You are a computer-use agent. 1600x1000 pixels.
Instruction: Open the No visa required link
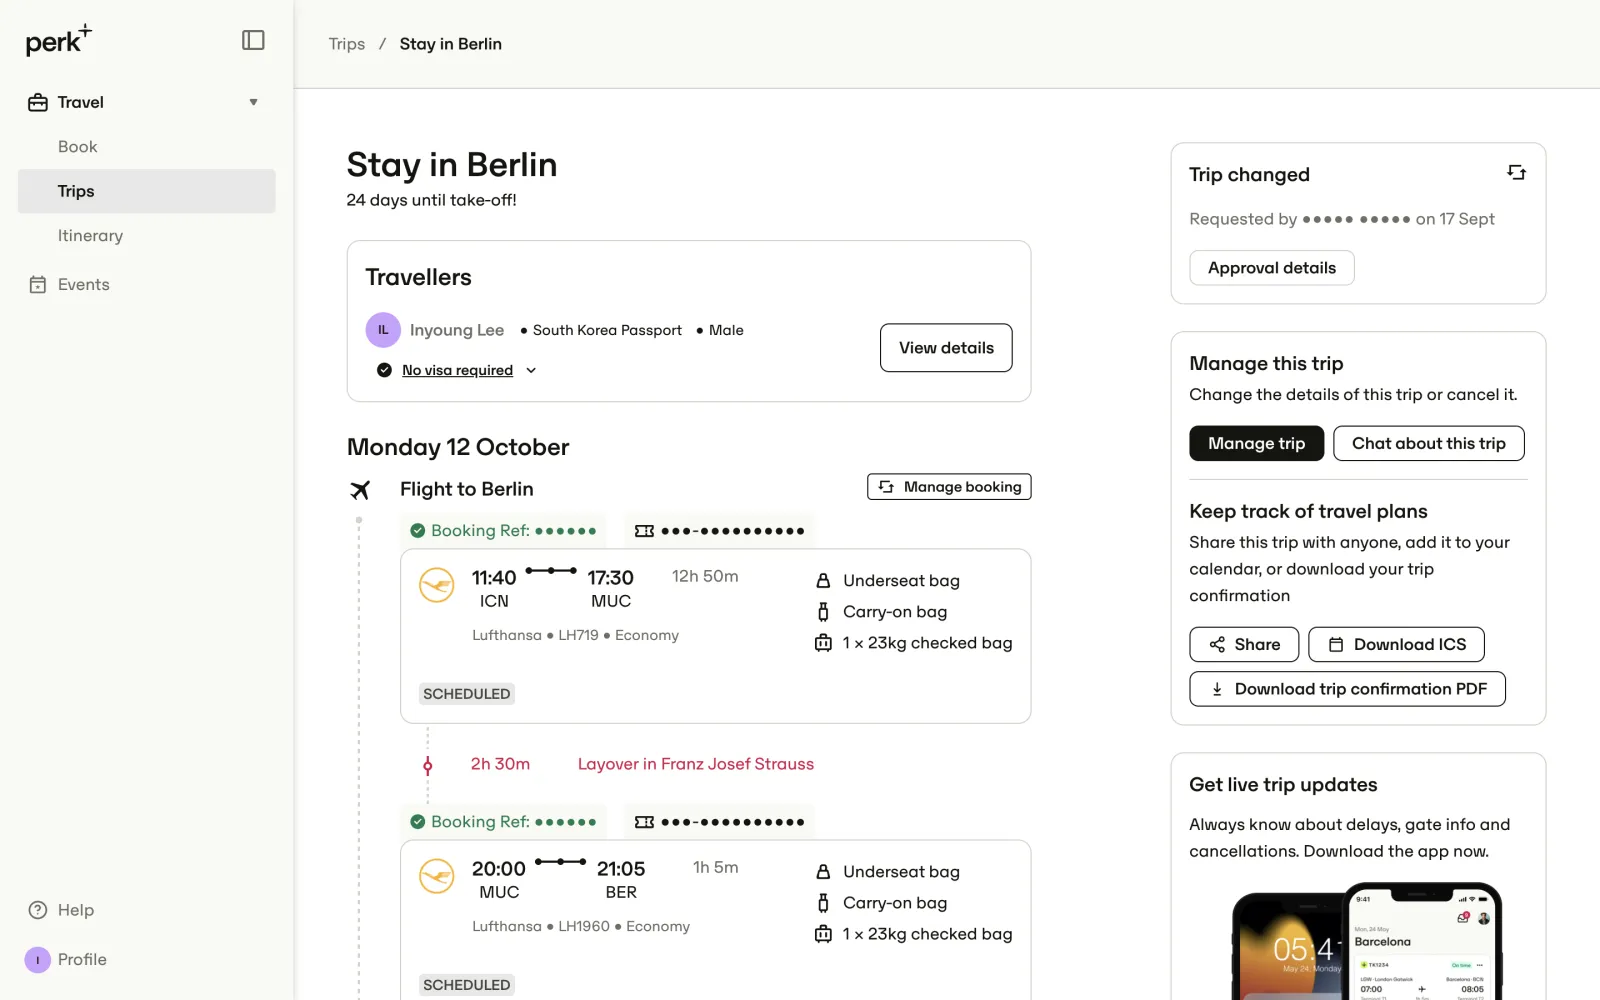[457, 370]
